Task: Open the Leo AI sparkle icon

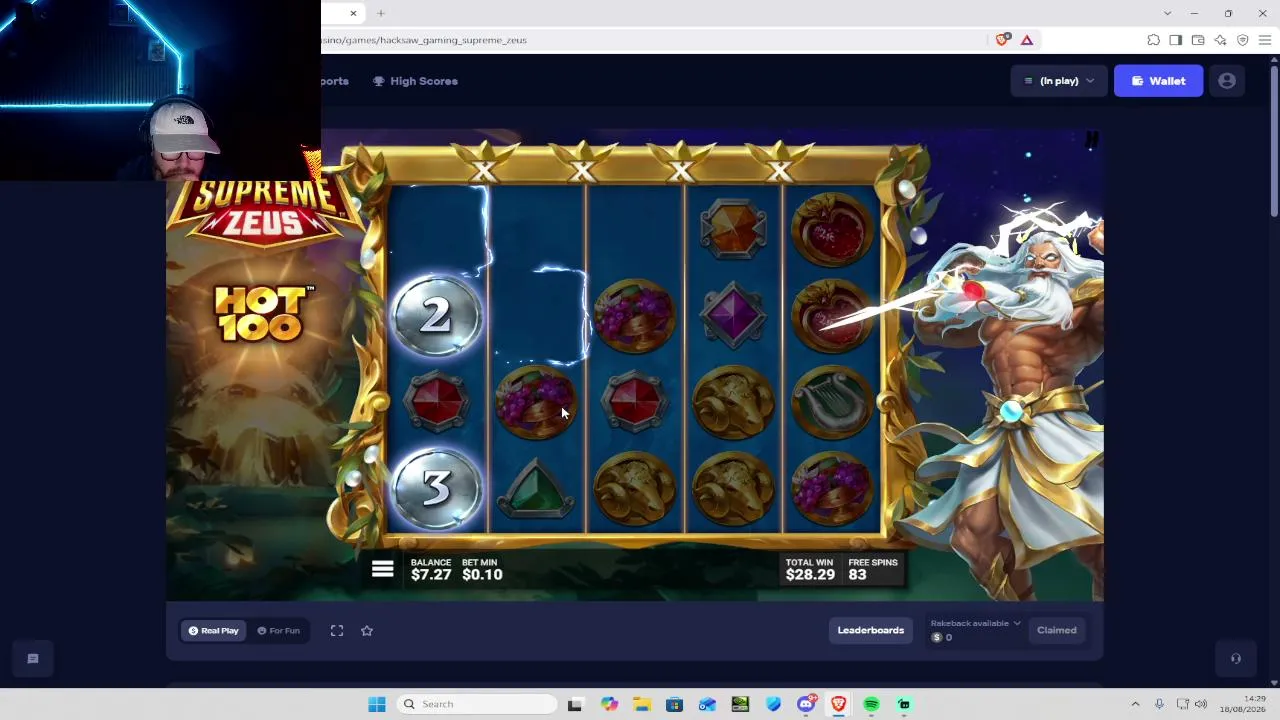Action: [x=1220, y=40]
